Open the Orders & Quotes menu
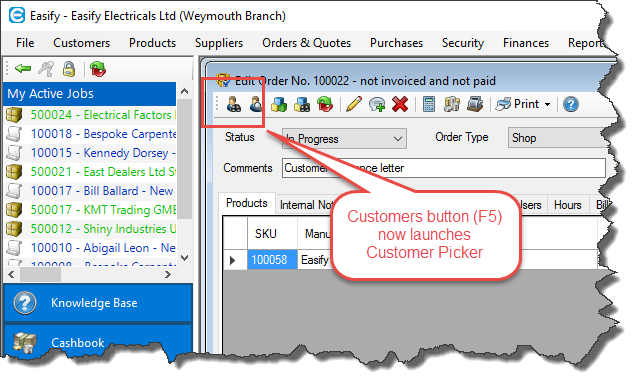The width and height of the screenshot is (642, 388). [306, 43]
